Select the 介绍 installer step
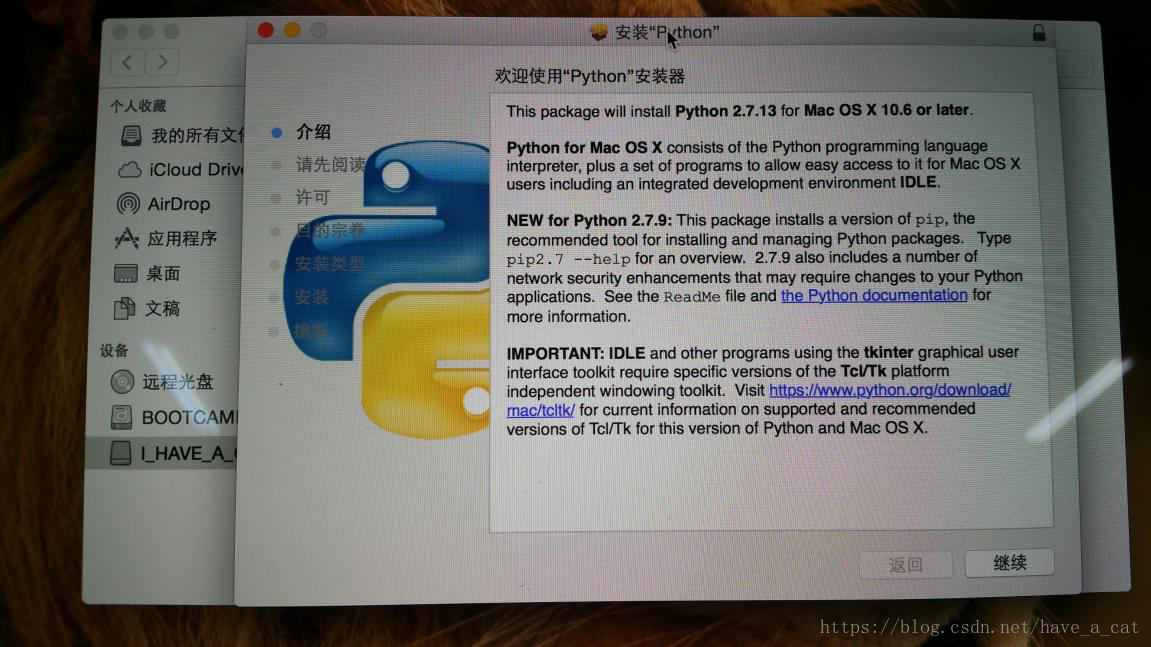Image resolution: width=1151 pixels, height=647 pixels. (x=313, y=132)
